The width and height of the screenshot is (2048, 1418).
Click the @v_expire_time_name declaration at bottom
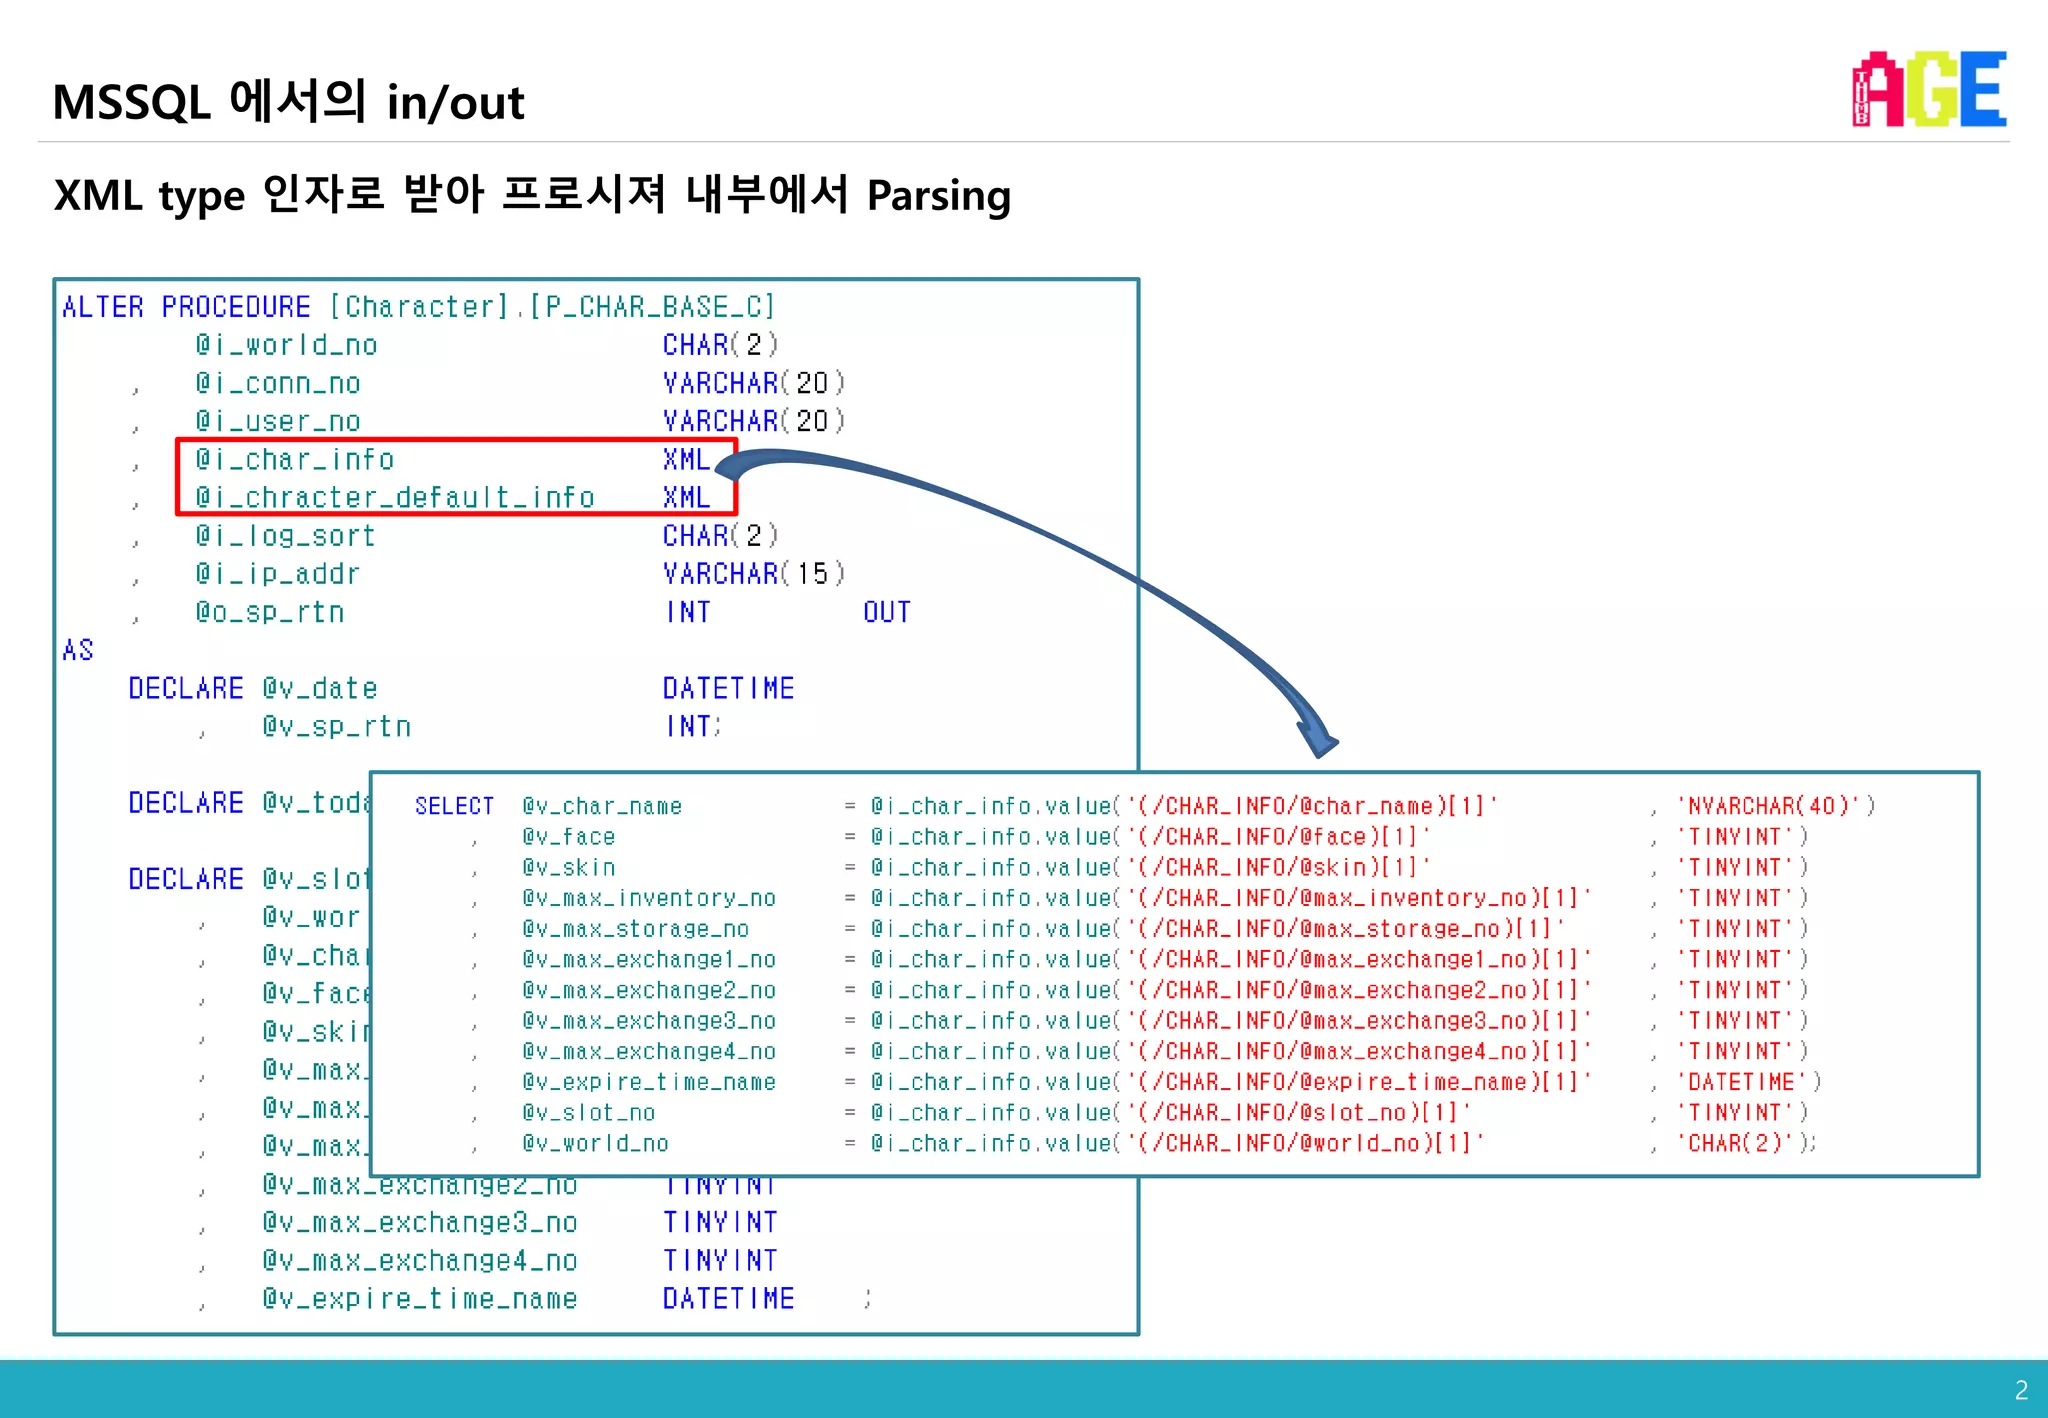(x=420, y=1299)
